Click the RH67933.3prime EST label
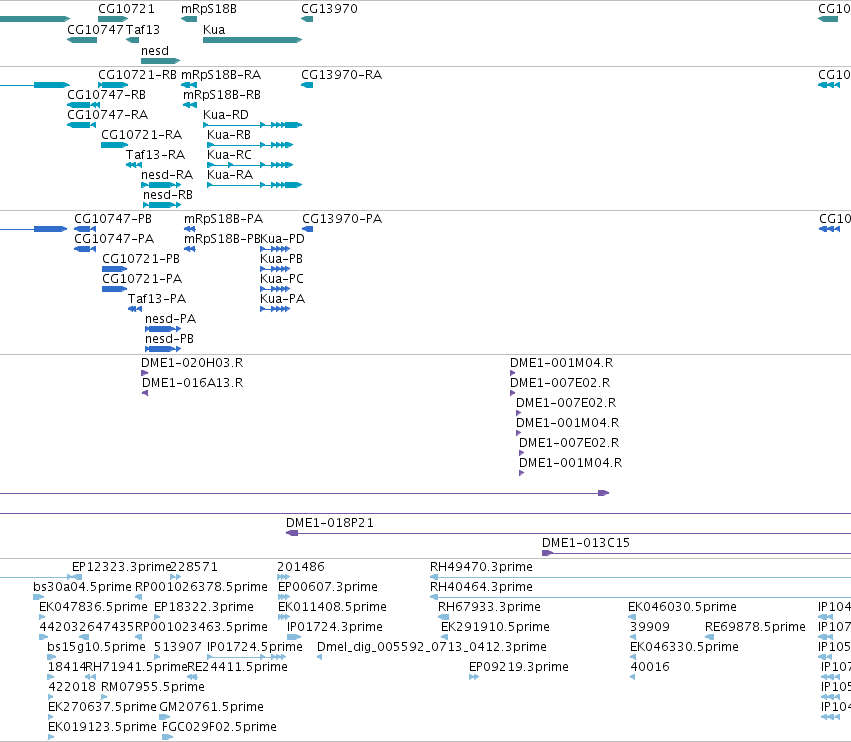This screenshot has width=851, height=742. tap(490, 607)
